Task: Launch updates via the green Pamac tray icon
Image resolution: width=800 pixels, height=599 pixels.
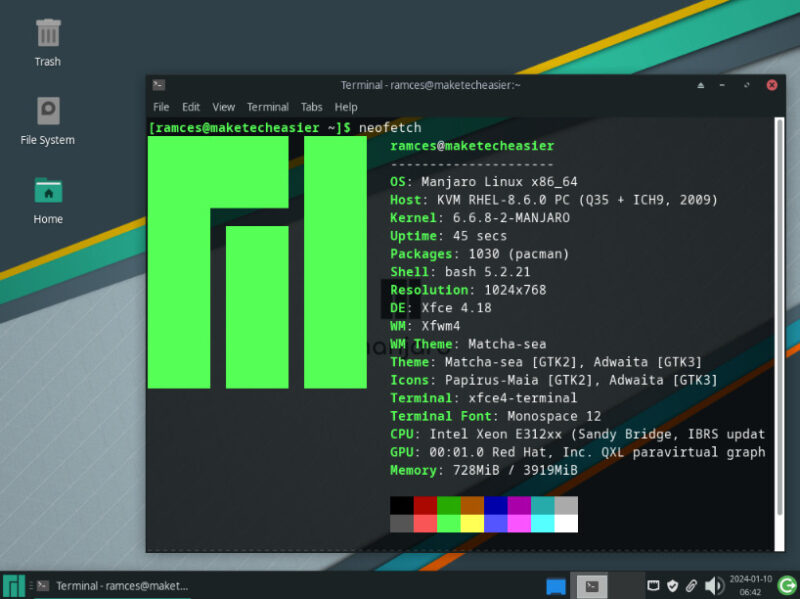Action: [785, 585]
